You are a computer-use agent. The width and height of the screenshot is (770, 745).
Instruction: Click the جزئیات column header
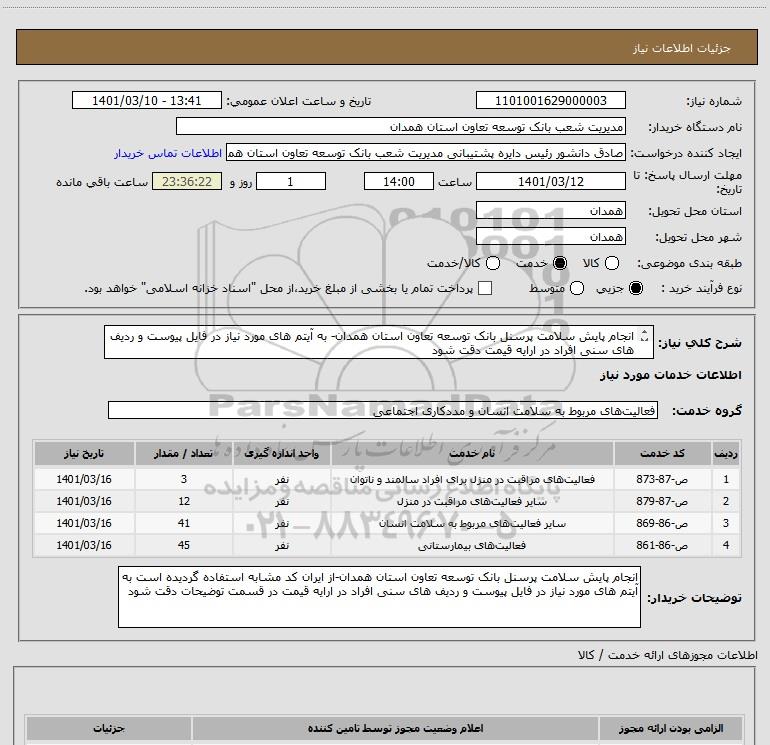point(109,728)
